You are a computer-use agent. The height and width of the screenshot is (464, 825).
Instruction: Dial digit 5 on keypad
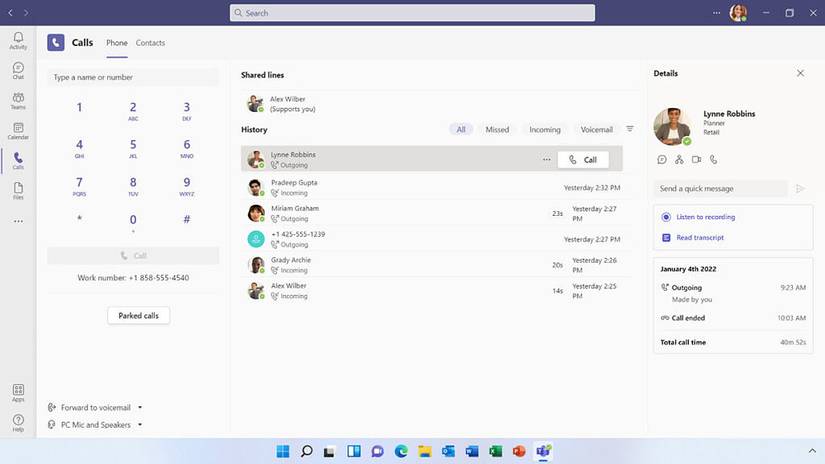click(133, 148)
